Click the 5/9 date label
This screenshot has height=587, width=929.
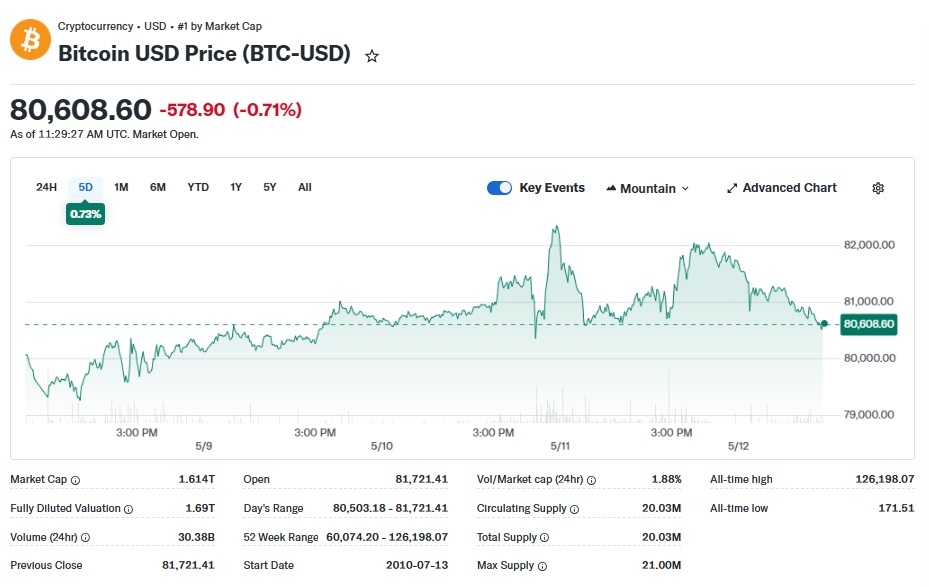pos(204,446)
